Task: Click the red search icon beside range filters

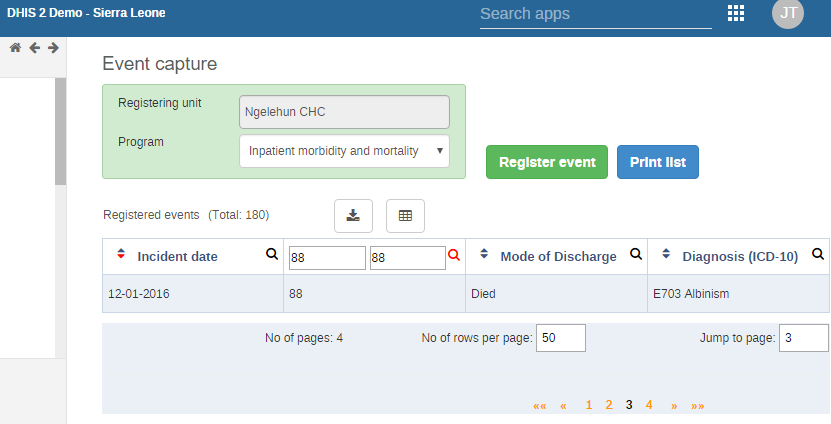Action: click(x=454, y=256)
